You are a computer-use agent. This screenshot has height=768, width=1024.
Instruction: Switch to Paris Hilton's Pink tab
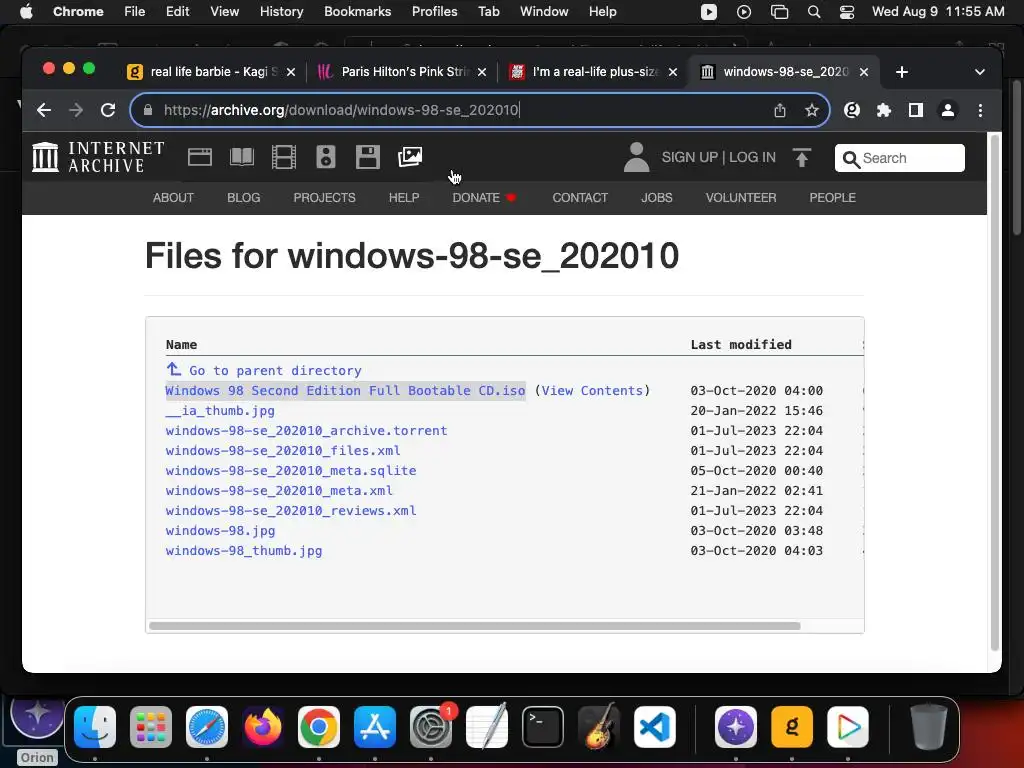pyautogui.click(x=404, y=72)
